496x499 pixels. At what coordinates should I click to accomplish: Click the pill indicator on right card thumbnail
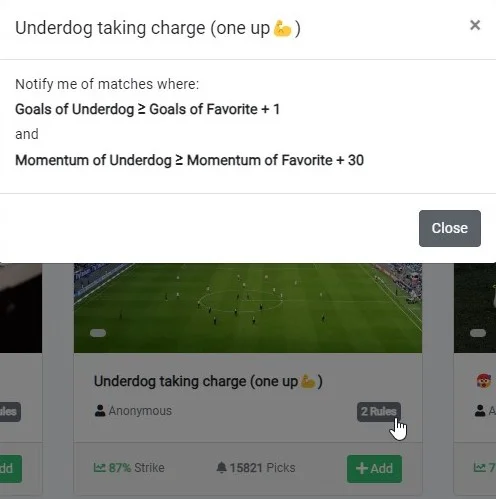[478, 333]
